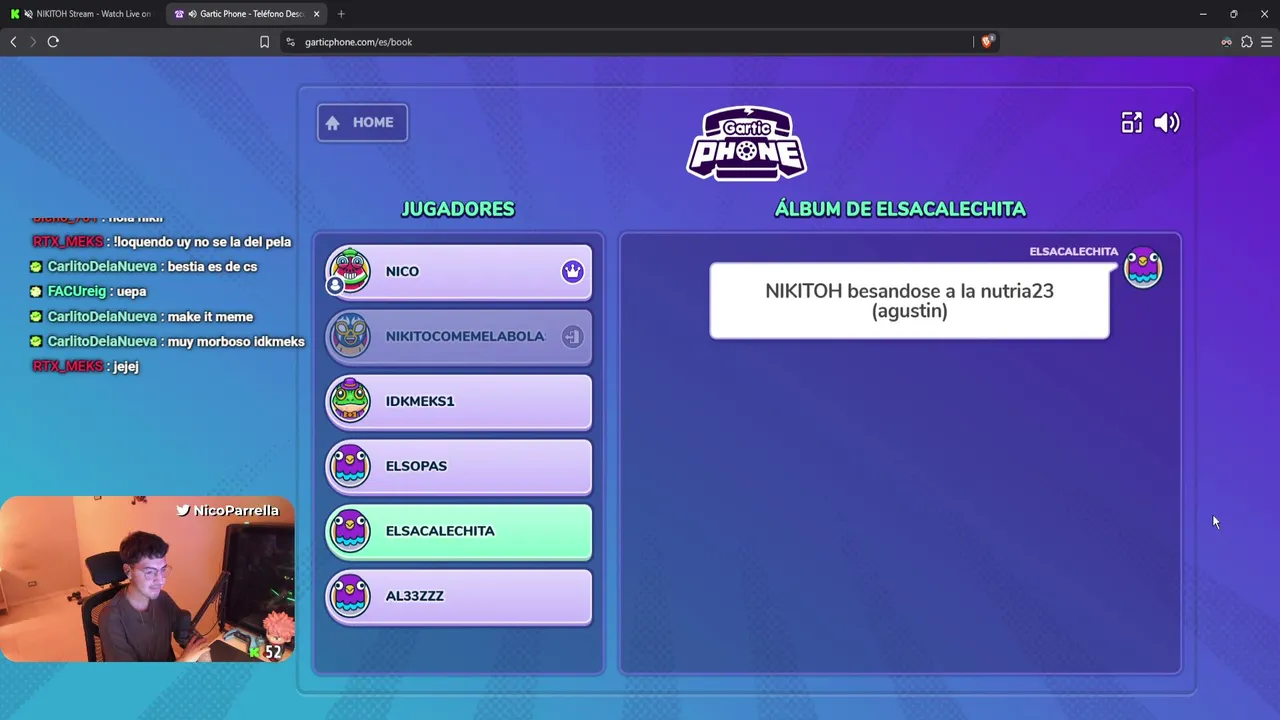The width and height of the screenshot is (1280, 720).
Task: Select player ELSOPAS
Action: [x=459, y=467]
